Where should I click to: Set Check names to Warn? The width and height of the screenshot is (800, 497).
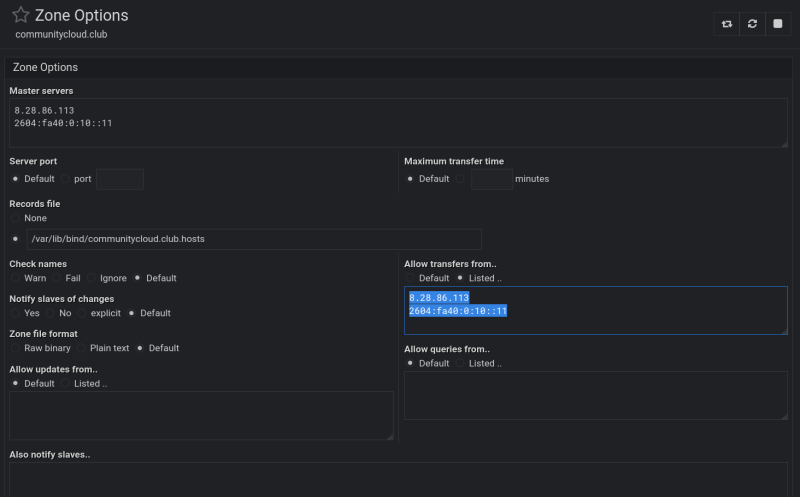(x=15, y=278)
